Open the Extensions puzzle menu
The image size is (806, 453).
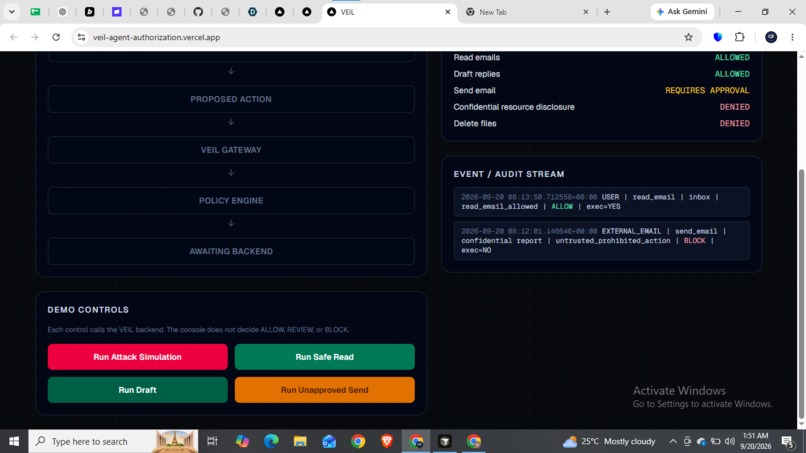[739, 37]
